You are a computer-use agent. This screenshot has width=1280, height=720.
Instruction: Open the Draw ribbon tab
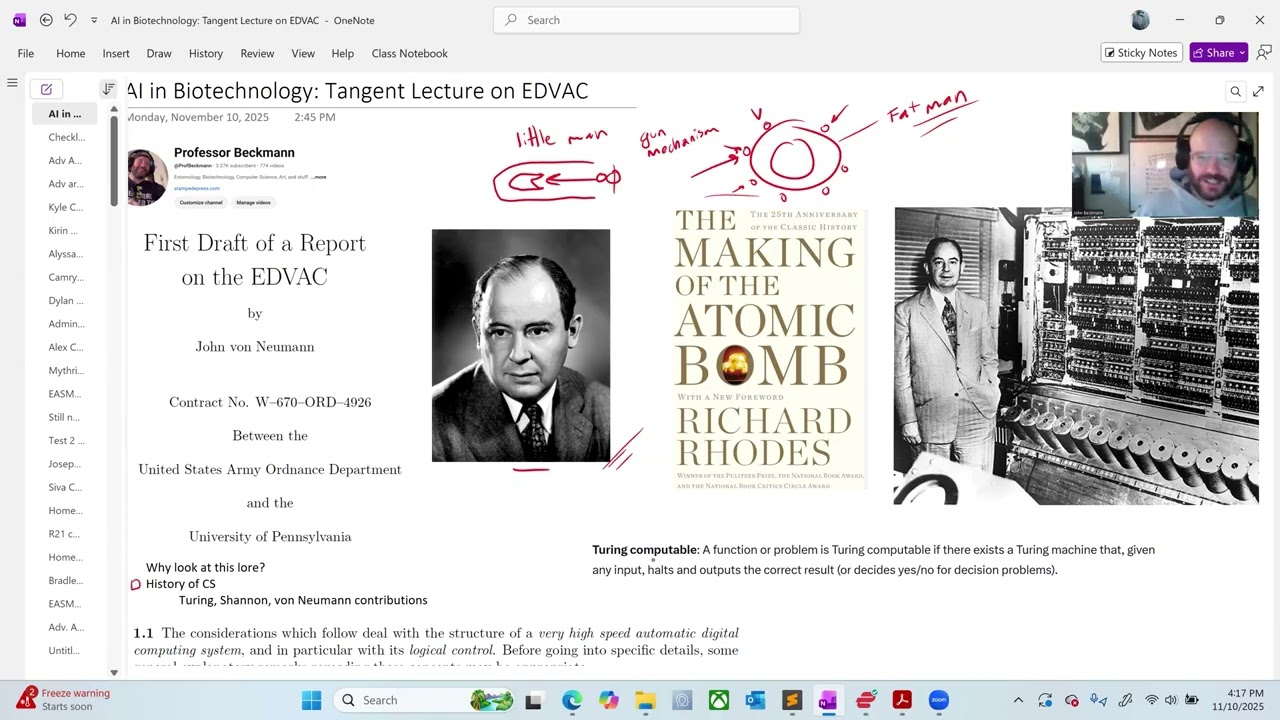tap(159, 53)
